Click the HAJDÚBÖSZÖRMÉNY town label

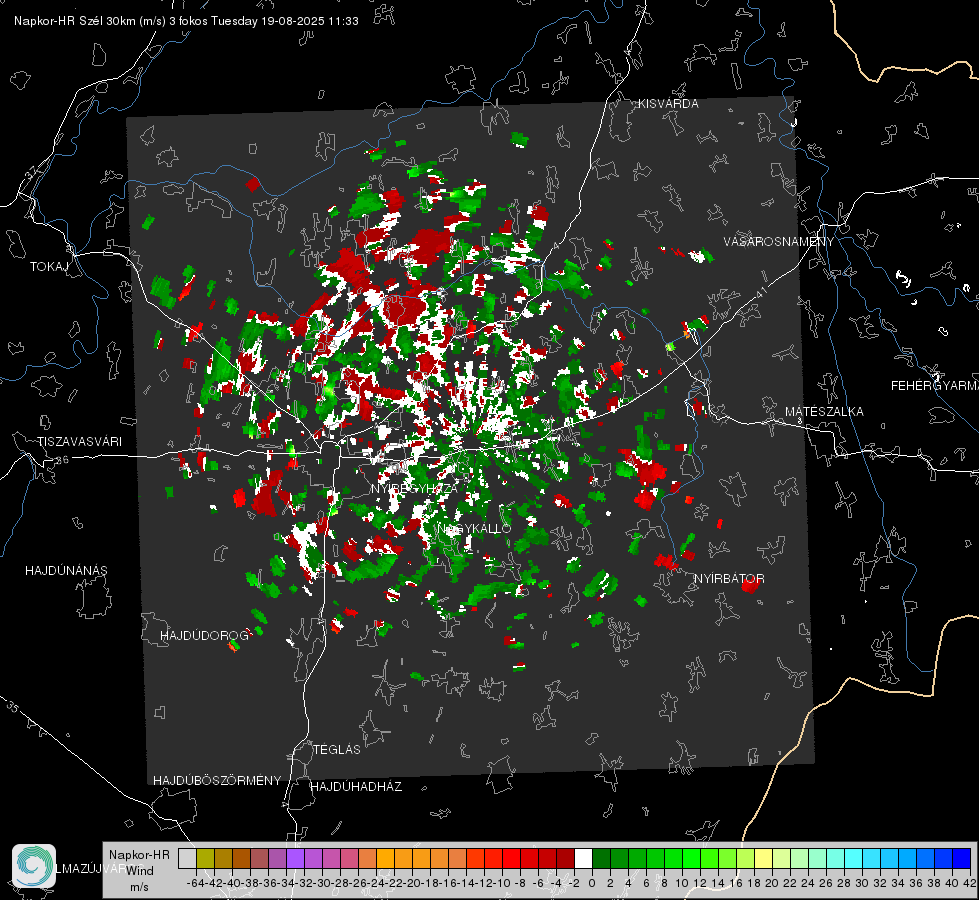tap(217, 781)
